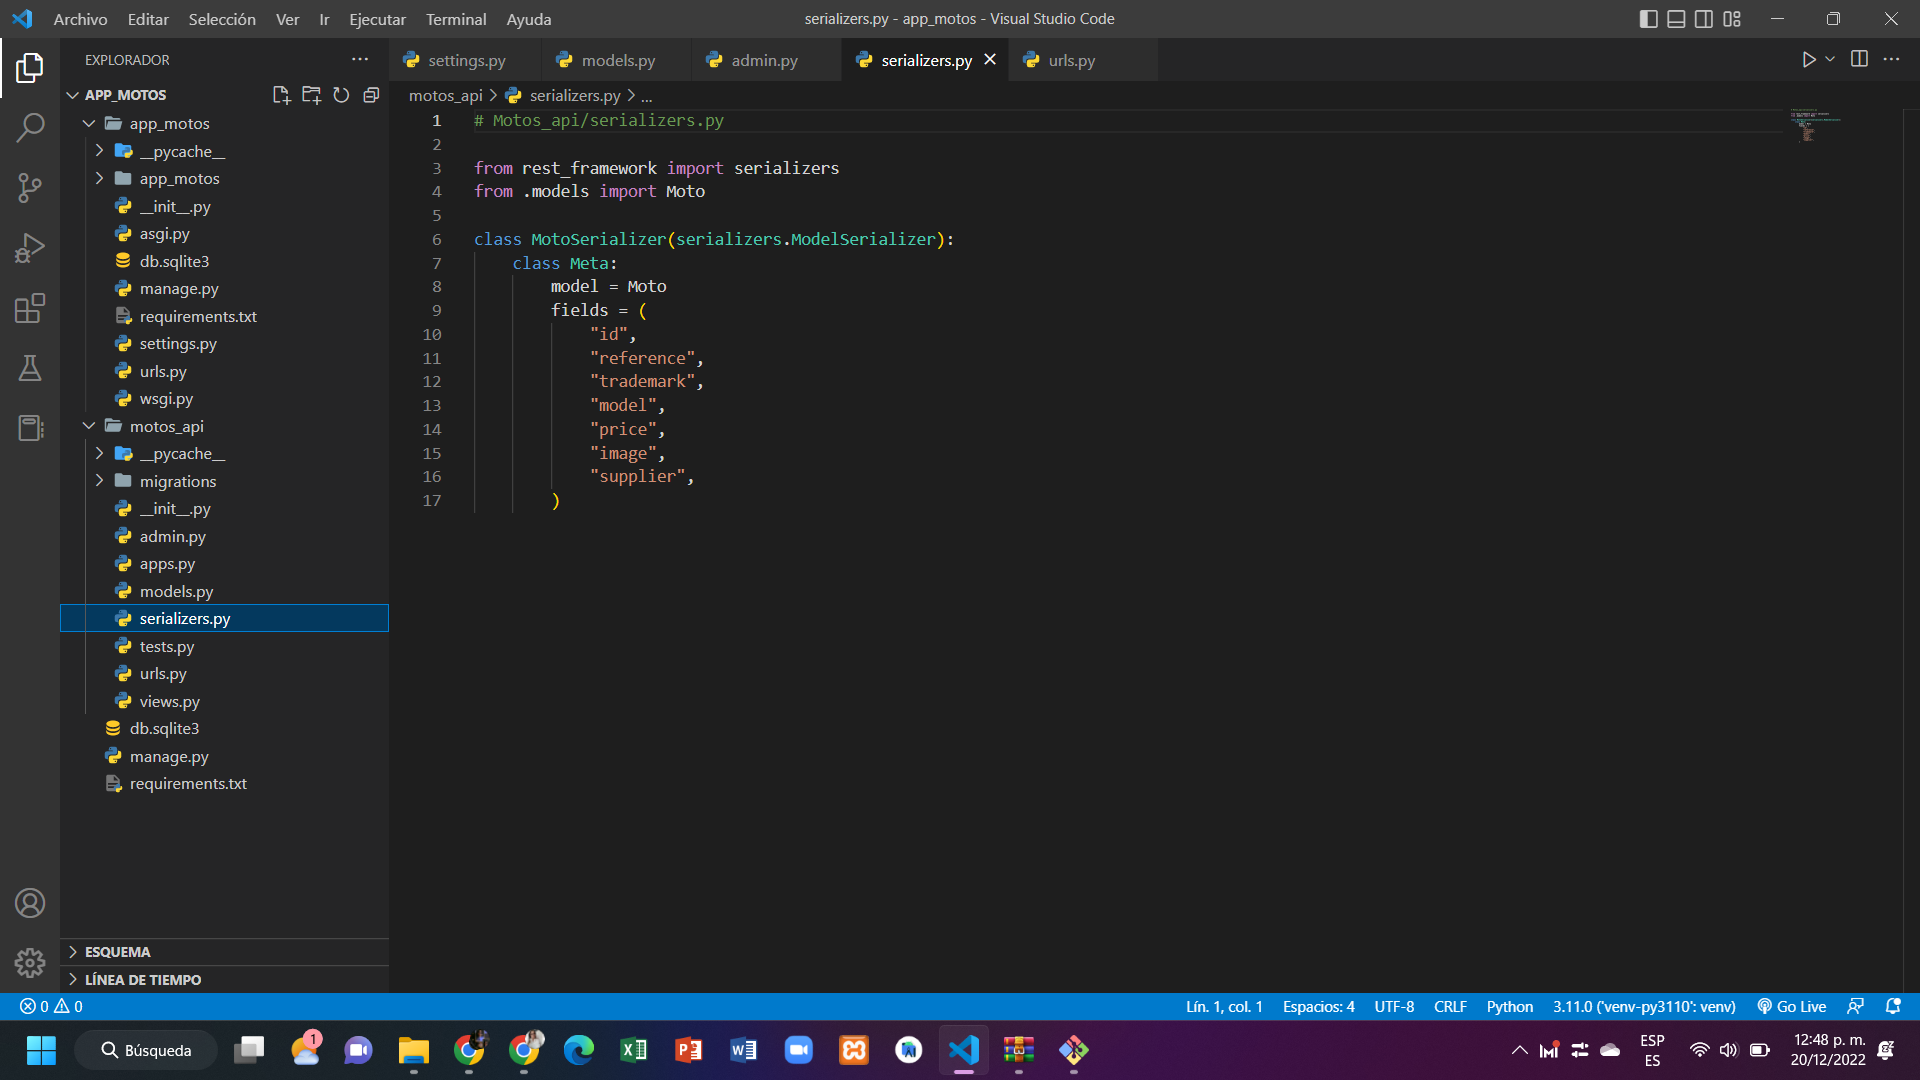Collapse the motos_api folder
1920x1080 pixels.
coord(89,426)
